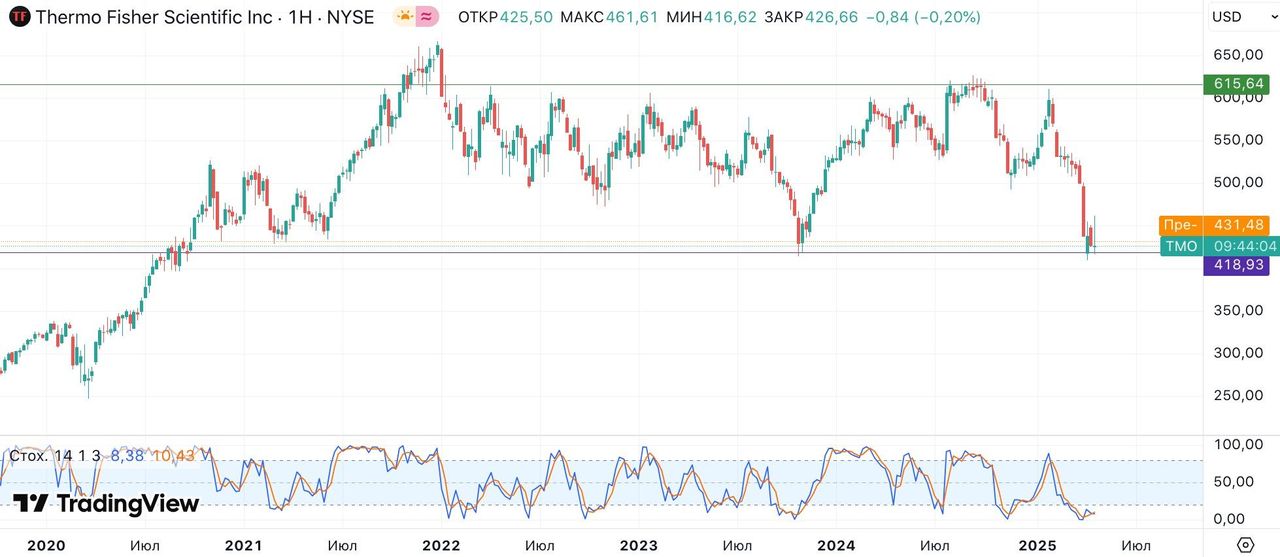This screenshot has height=557, width=1280.
Task: Click the blue stochastic value 8,38
Action: pyautogui.click(x=127, y=456)
